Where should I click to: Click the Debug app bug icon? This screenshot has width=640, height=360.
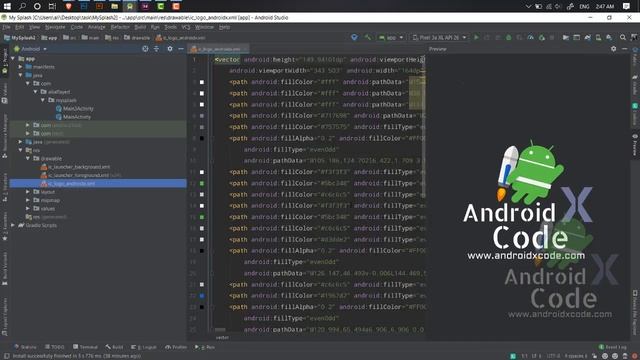(509, 38)
